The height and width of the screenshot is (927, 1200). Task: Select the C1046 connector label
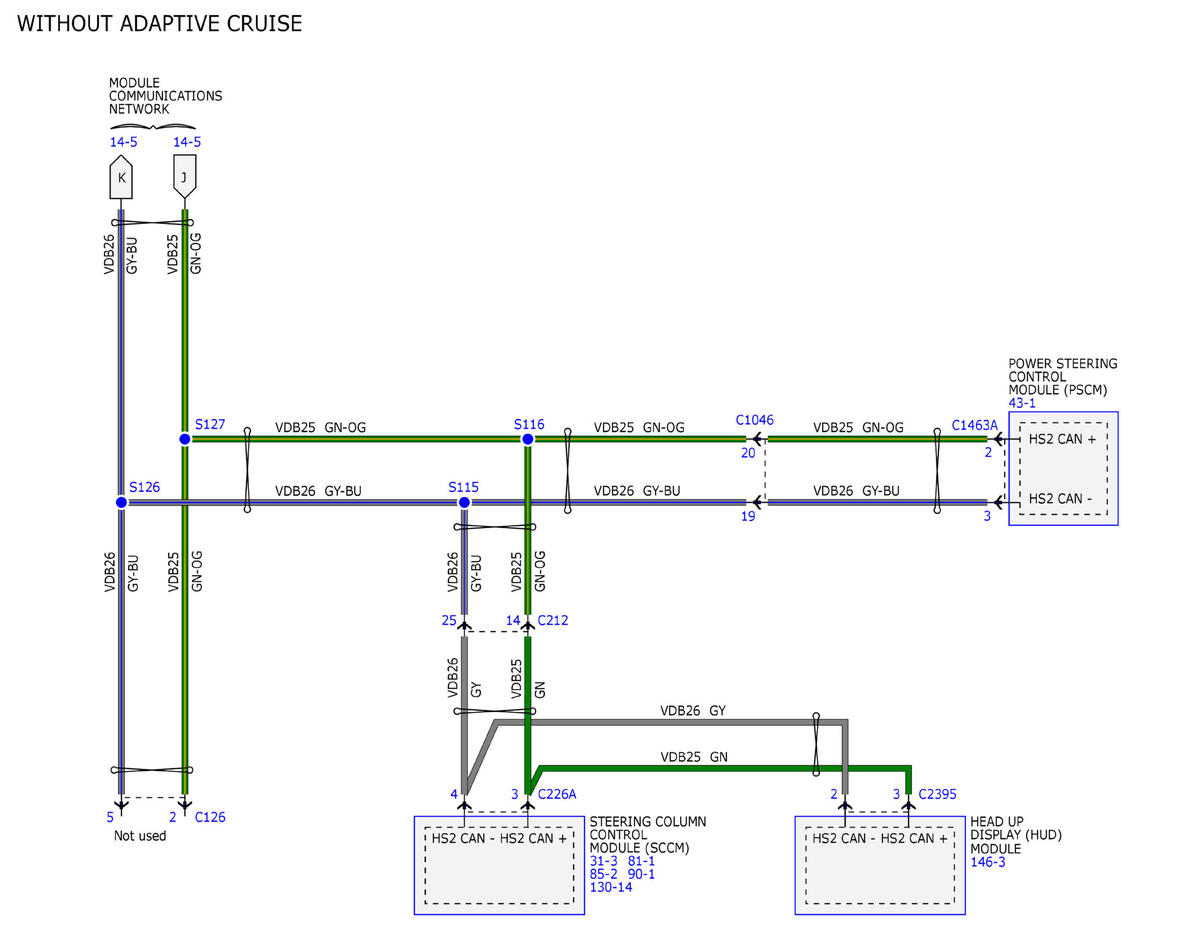point(754,420)
